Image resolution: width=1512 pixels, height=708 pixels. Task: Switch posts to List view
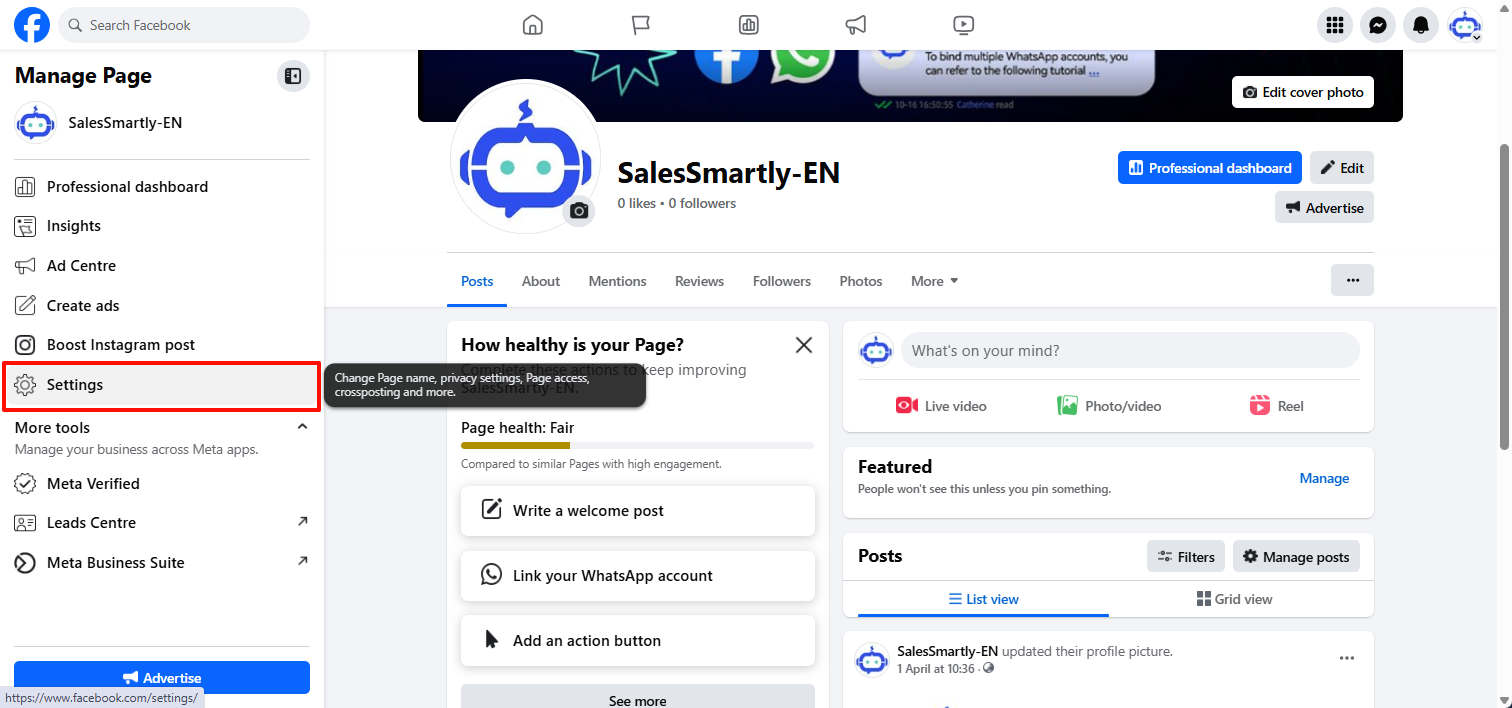pos(983,599)
